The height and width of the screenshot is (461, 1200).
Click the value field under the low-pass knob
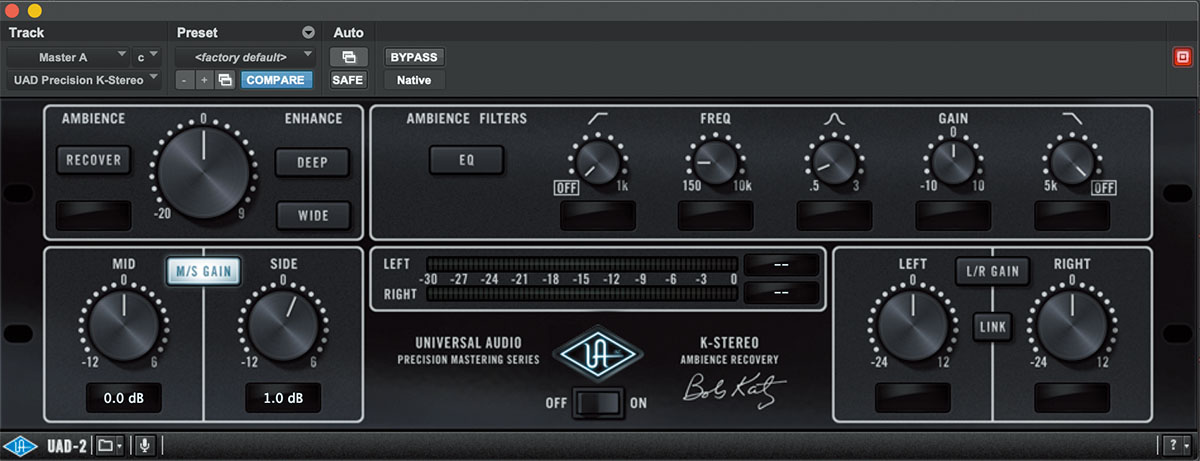point(1072,214)
